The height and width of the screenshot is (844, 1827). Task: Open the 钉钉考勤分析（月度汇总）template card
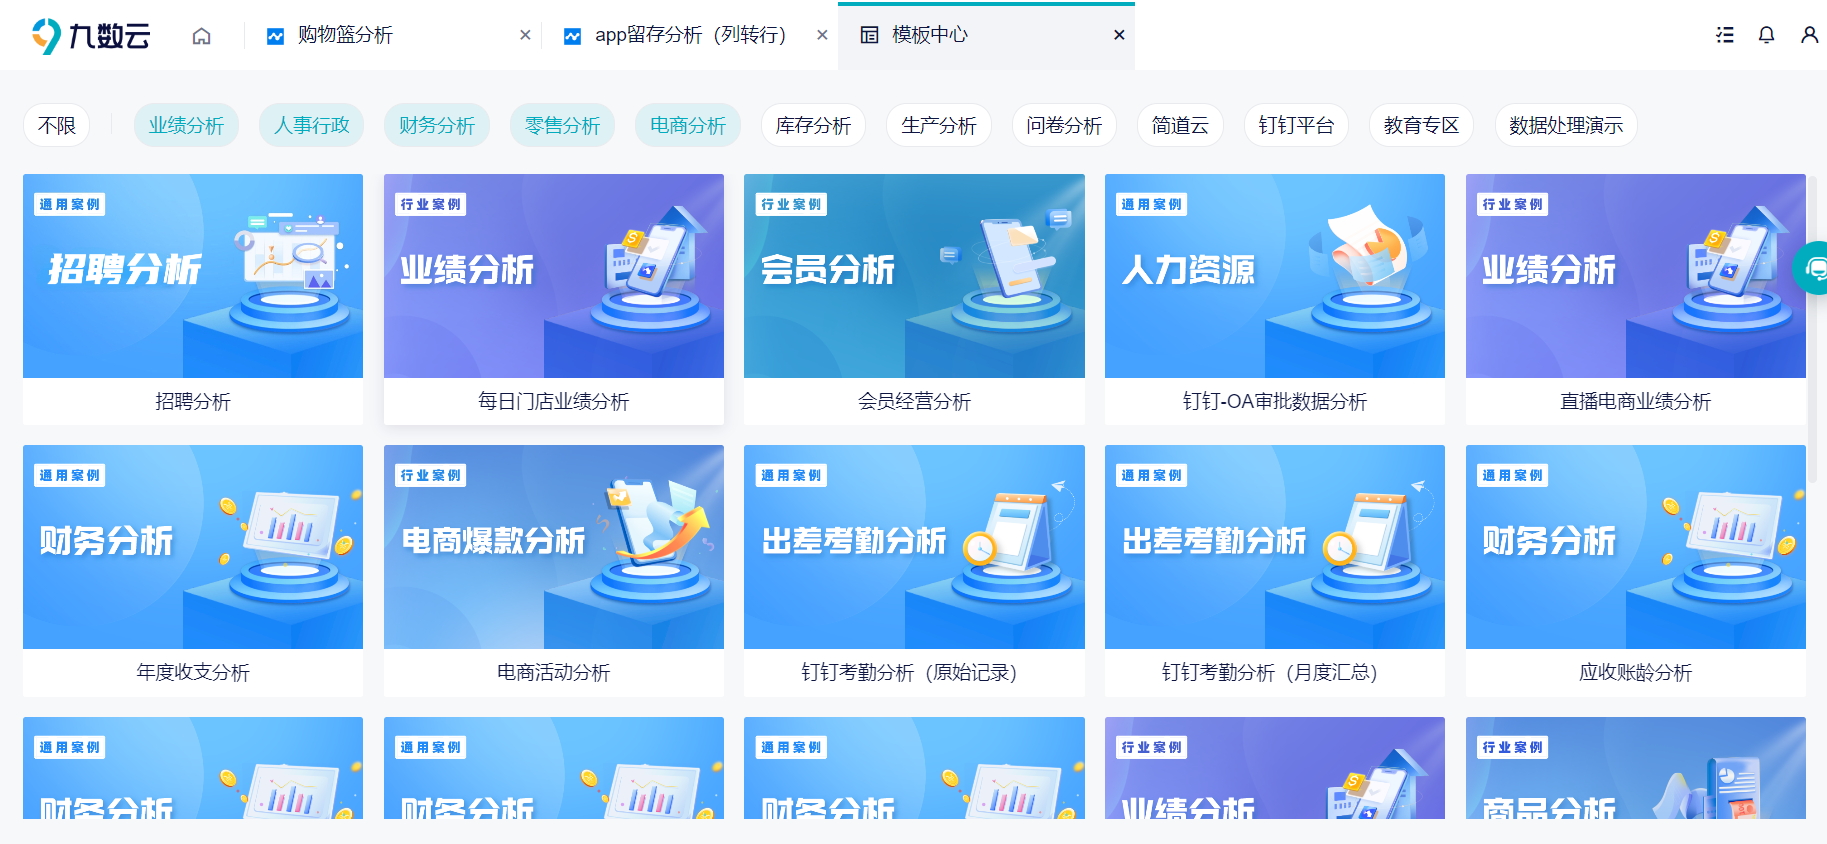[x=1275, y=571]
